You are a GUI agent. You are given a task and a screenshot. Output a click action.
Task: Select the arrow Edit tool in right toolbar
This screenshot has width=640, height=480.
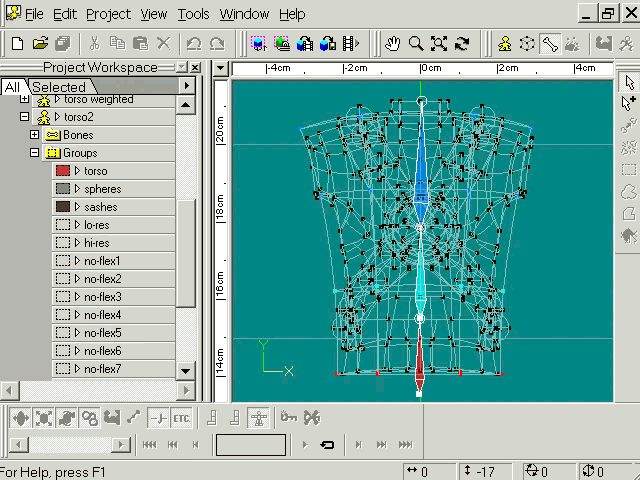(628, 82)
